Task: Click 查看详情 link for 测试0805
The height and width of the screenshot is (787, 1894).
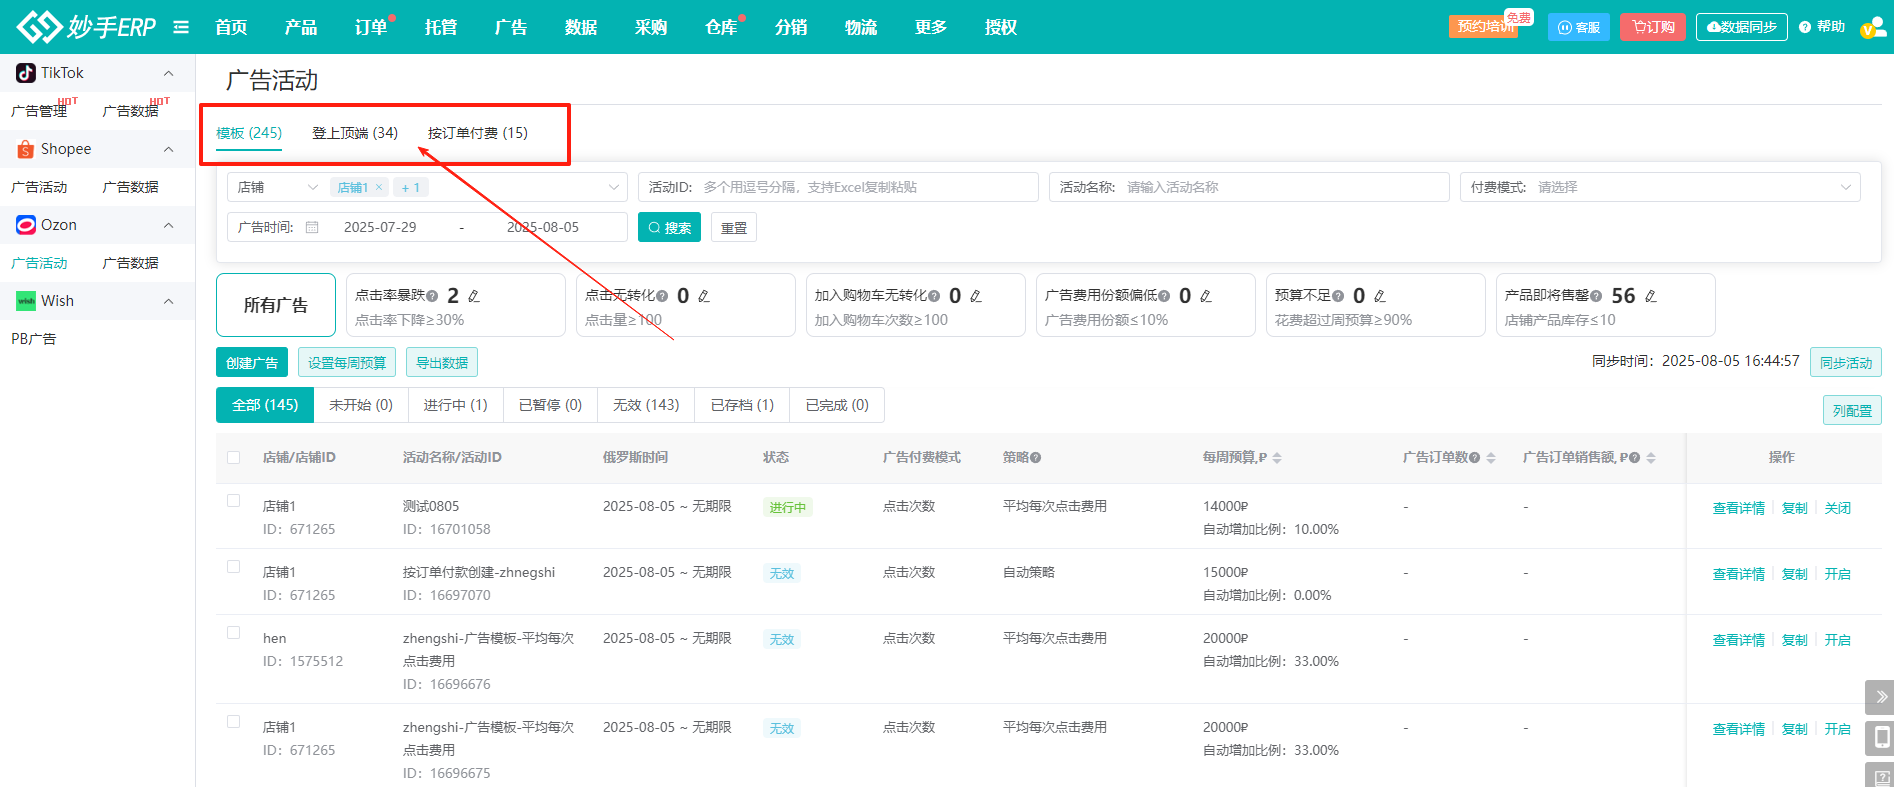Action: click(x=1738, y=508)
